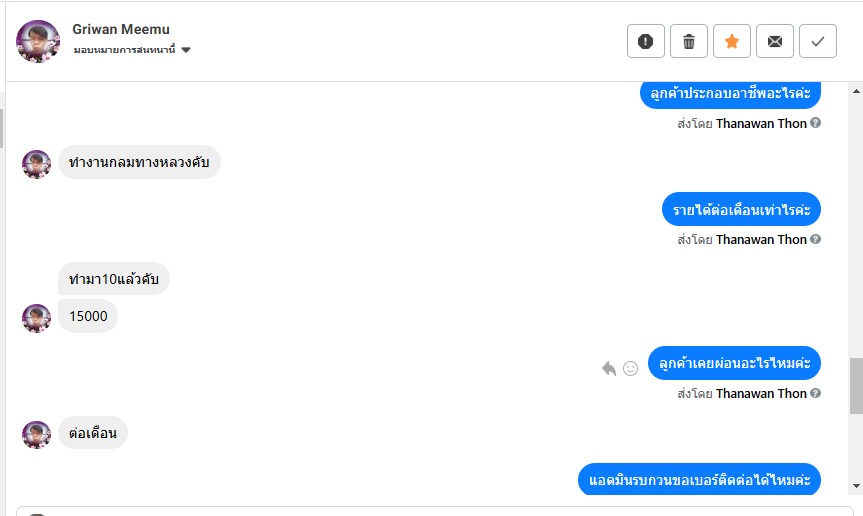Delete conversation with trash icon

pos(689,41)
